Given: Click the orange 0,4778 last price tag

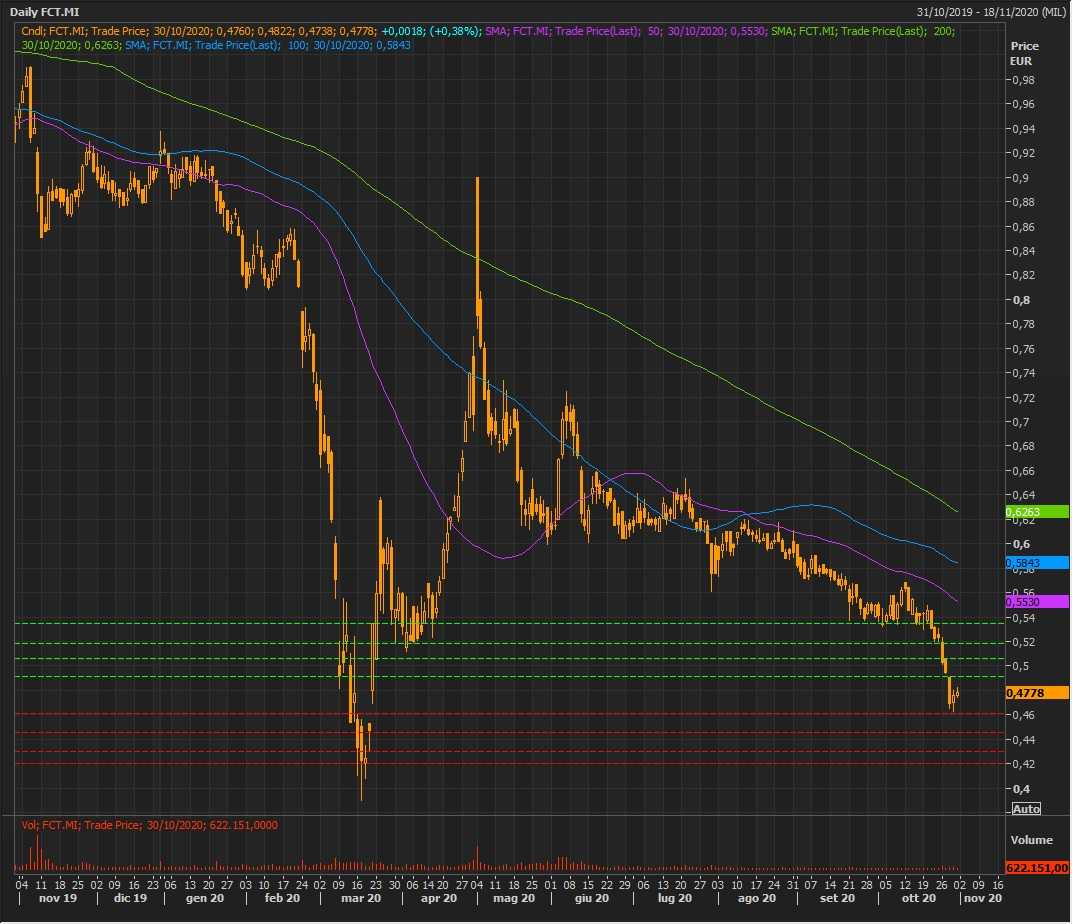Looking at the screenshot, I should (1037, 693).
